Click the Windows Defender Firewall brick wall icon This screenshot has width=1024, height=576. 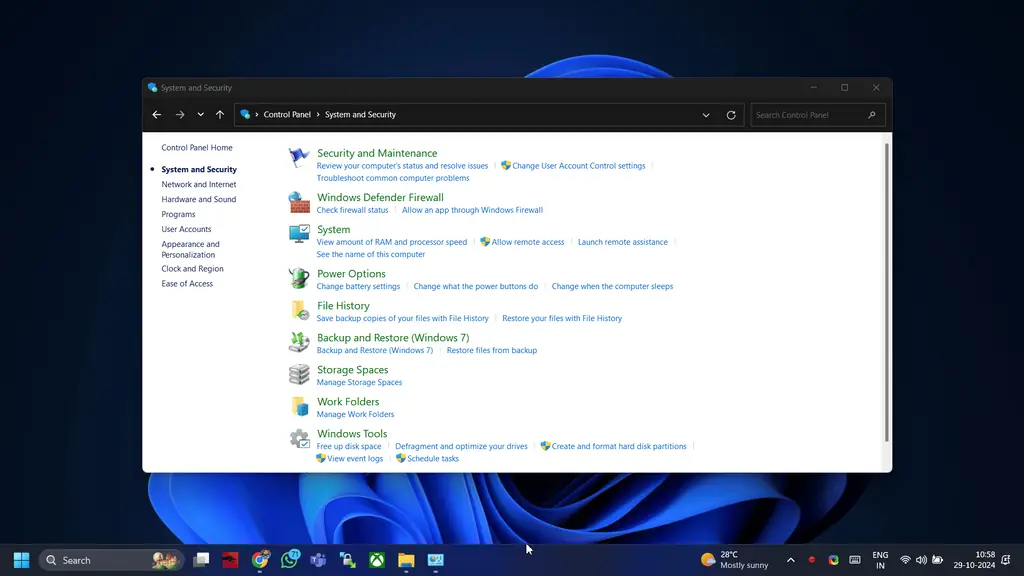tap(299, 202)
